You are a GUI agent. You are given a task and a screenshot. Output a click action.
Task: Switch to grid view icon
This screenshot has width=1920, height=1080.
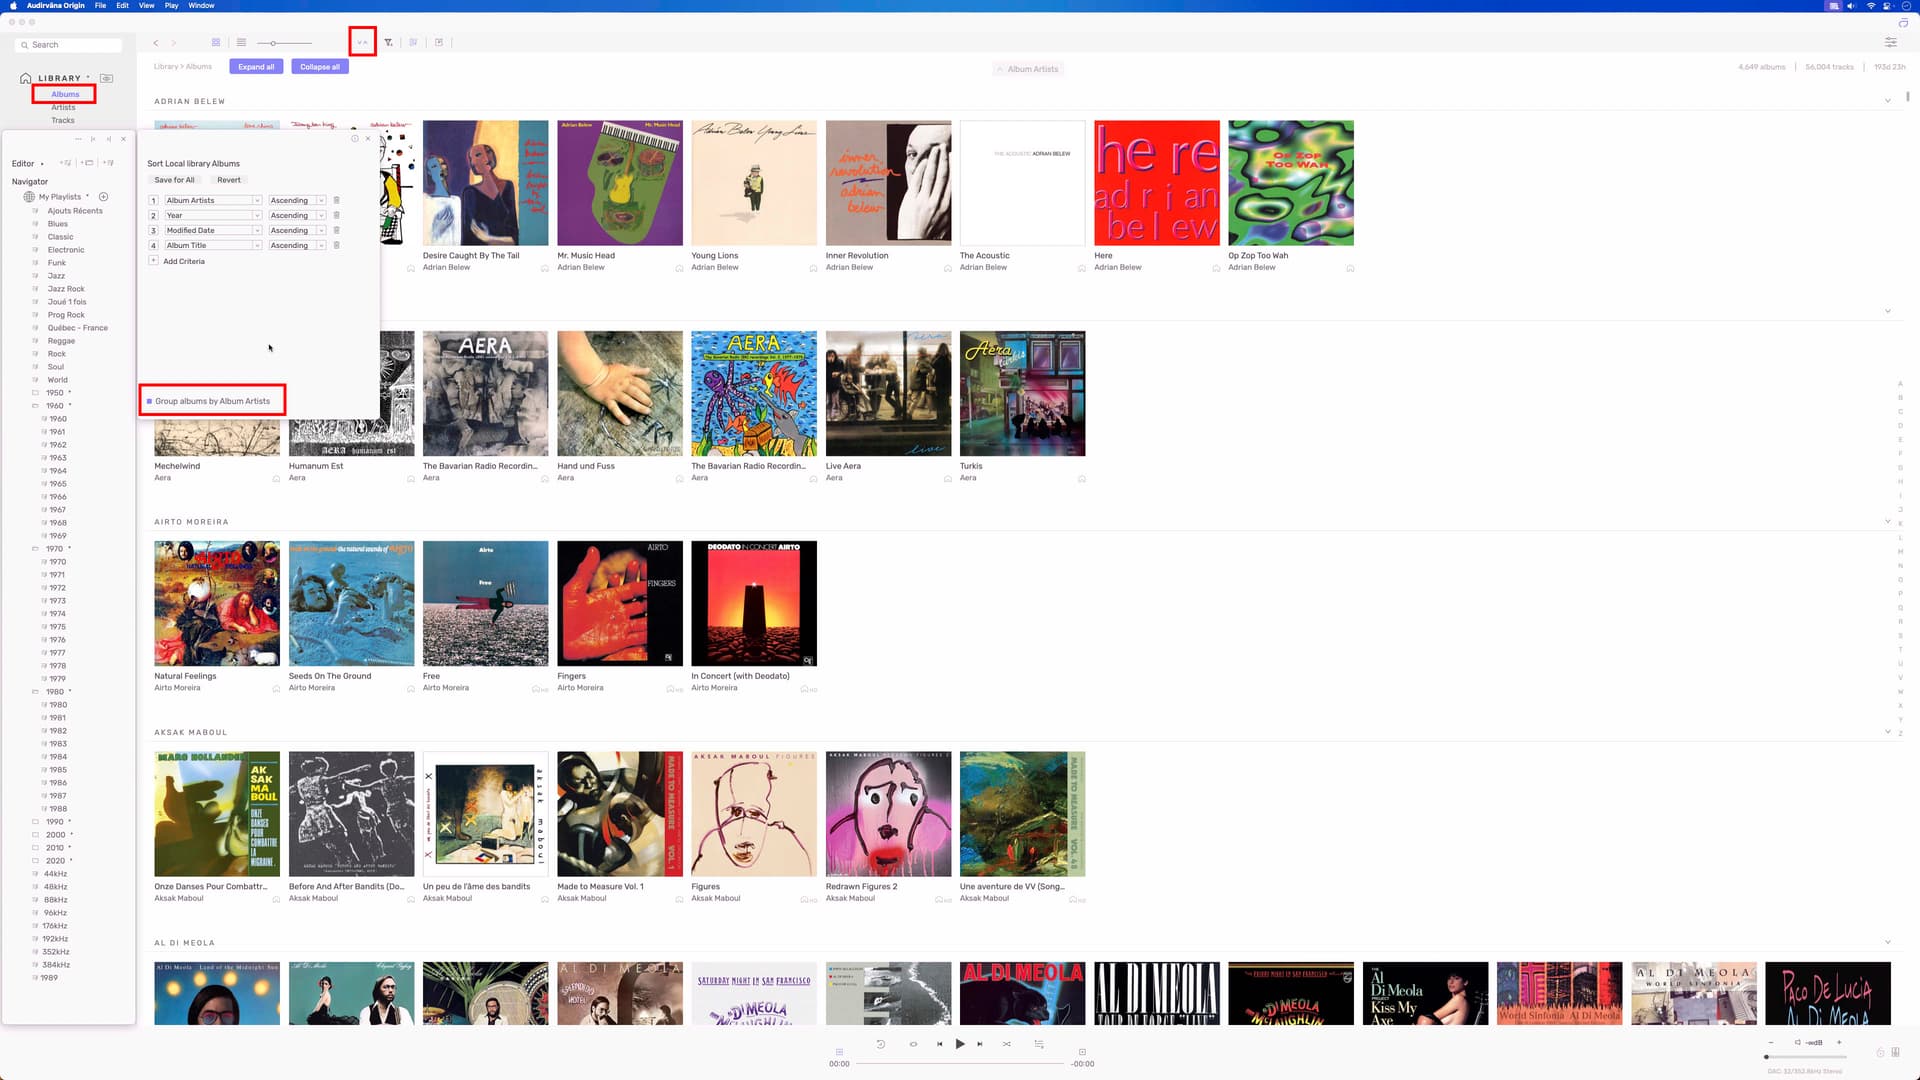point(215,42)
